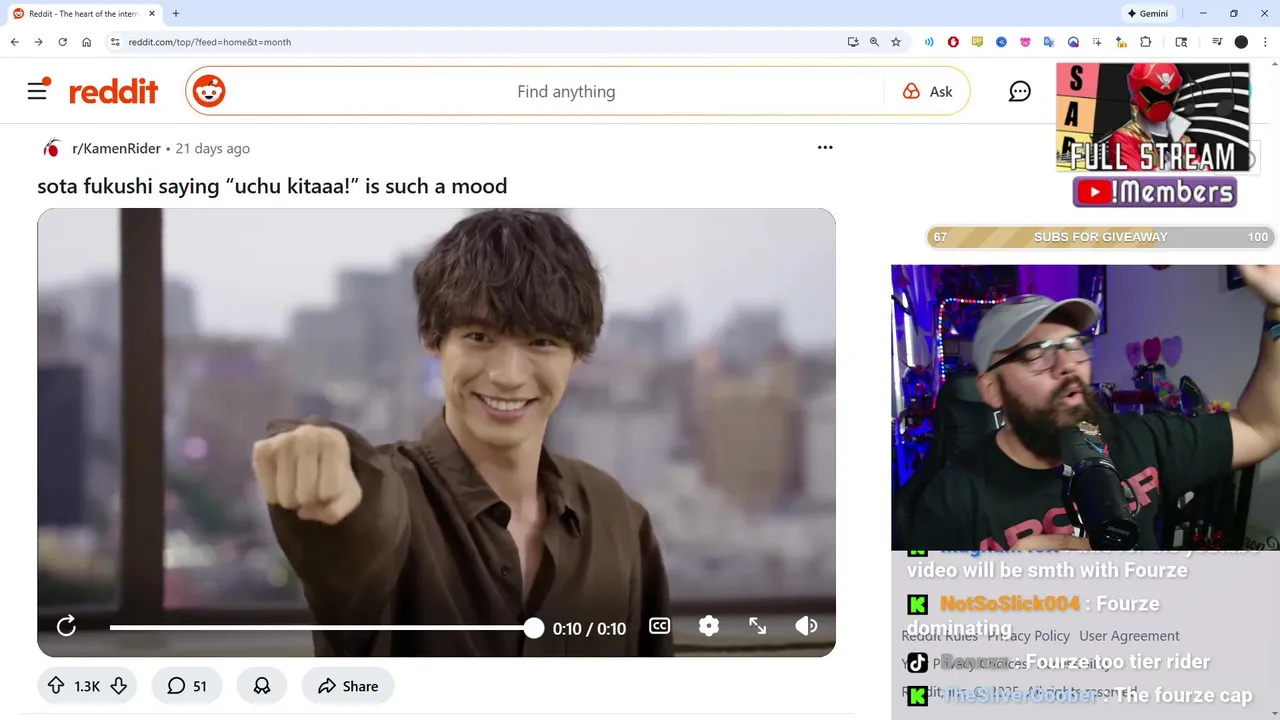
Task: Open site information icon in address bar
Action: [115, 42]
